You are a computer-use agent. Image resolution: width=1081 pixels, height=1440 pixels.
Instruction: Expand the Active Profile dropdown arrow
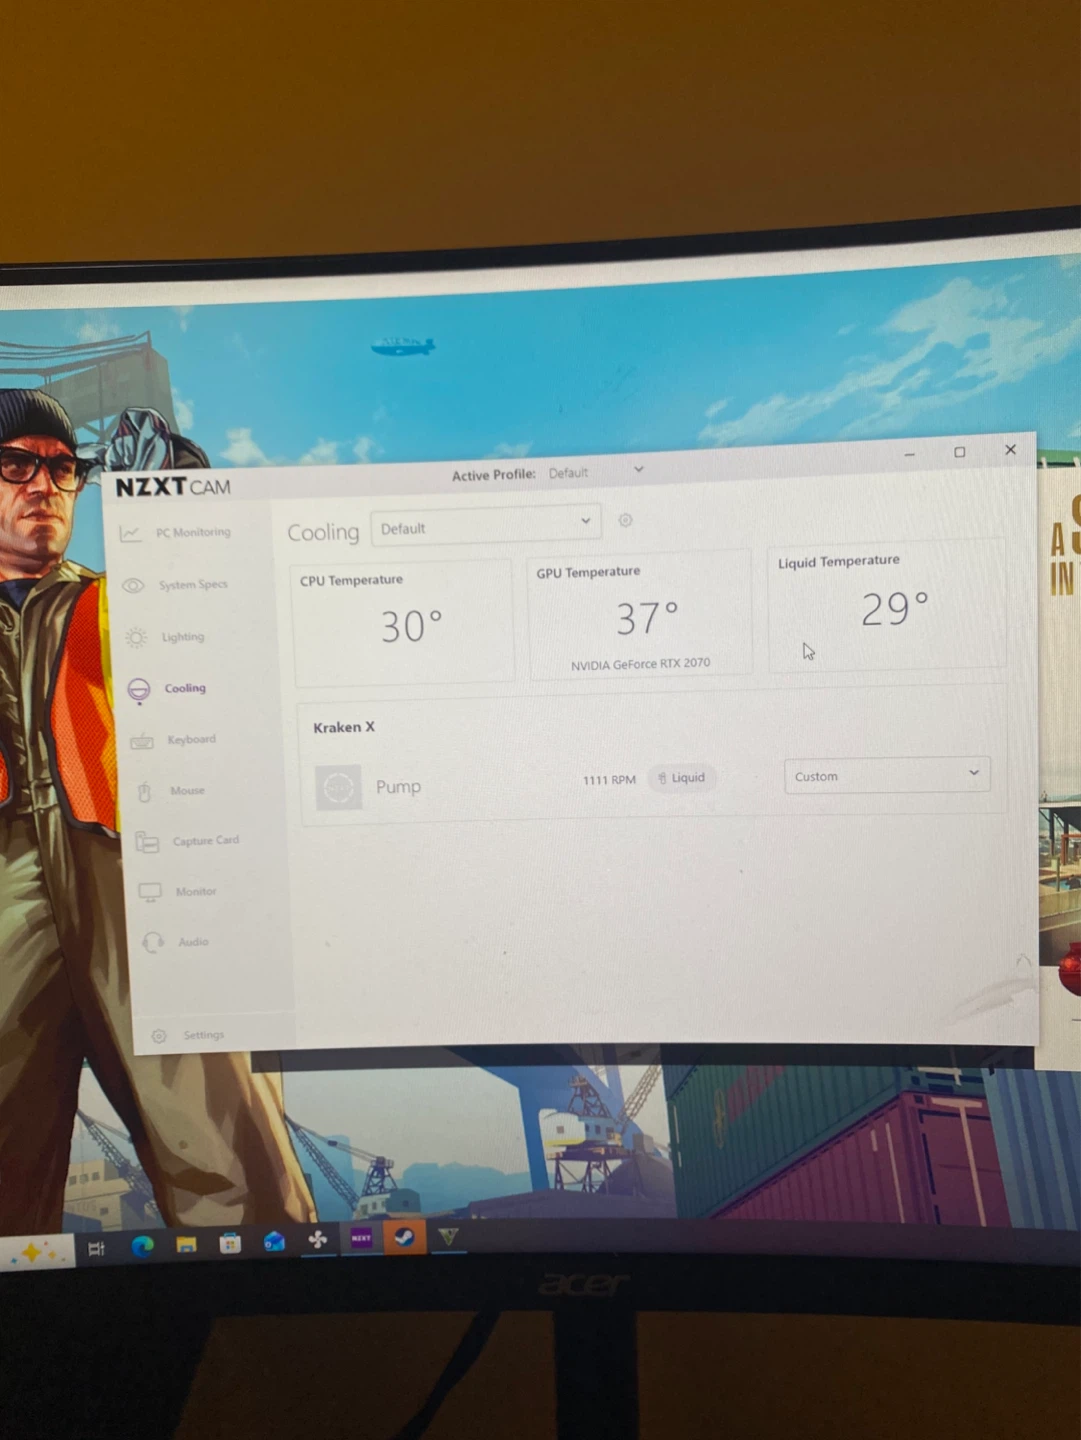(638, 469)
